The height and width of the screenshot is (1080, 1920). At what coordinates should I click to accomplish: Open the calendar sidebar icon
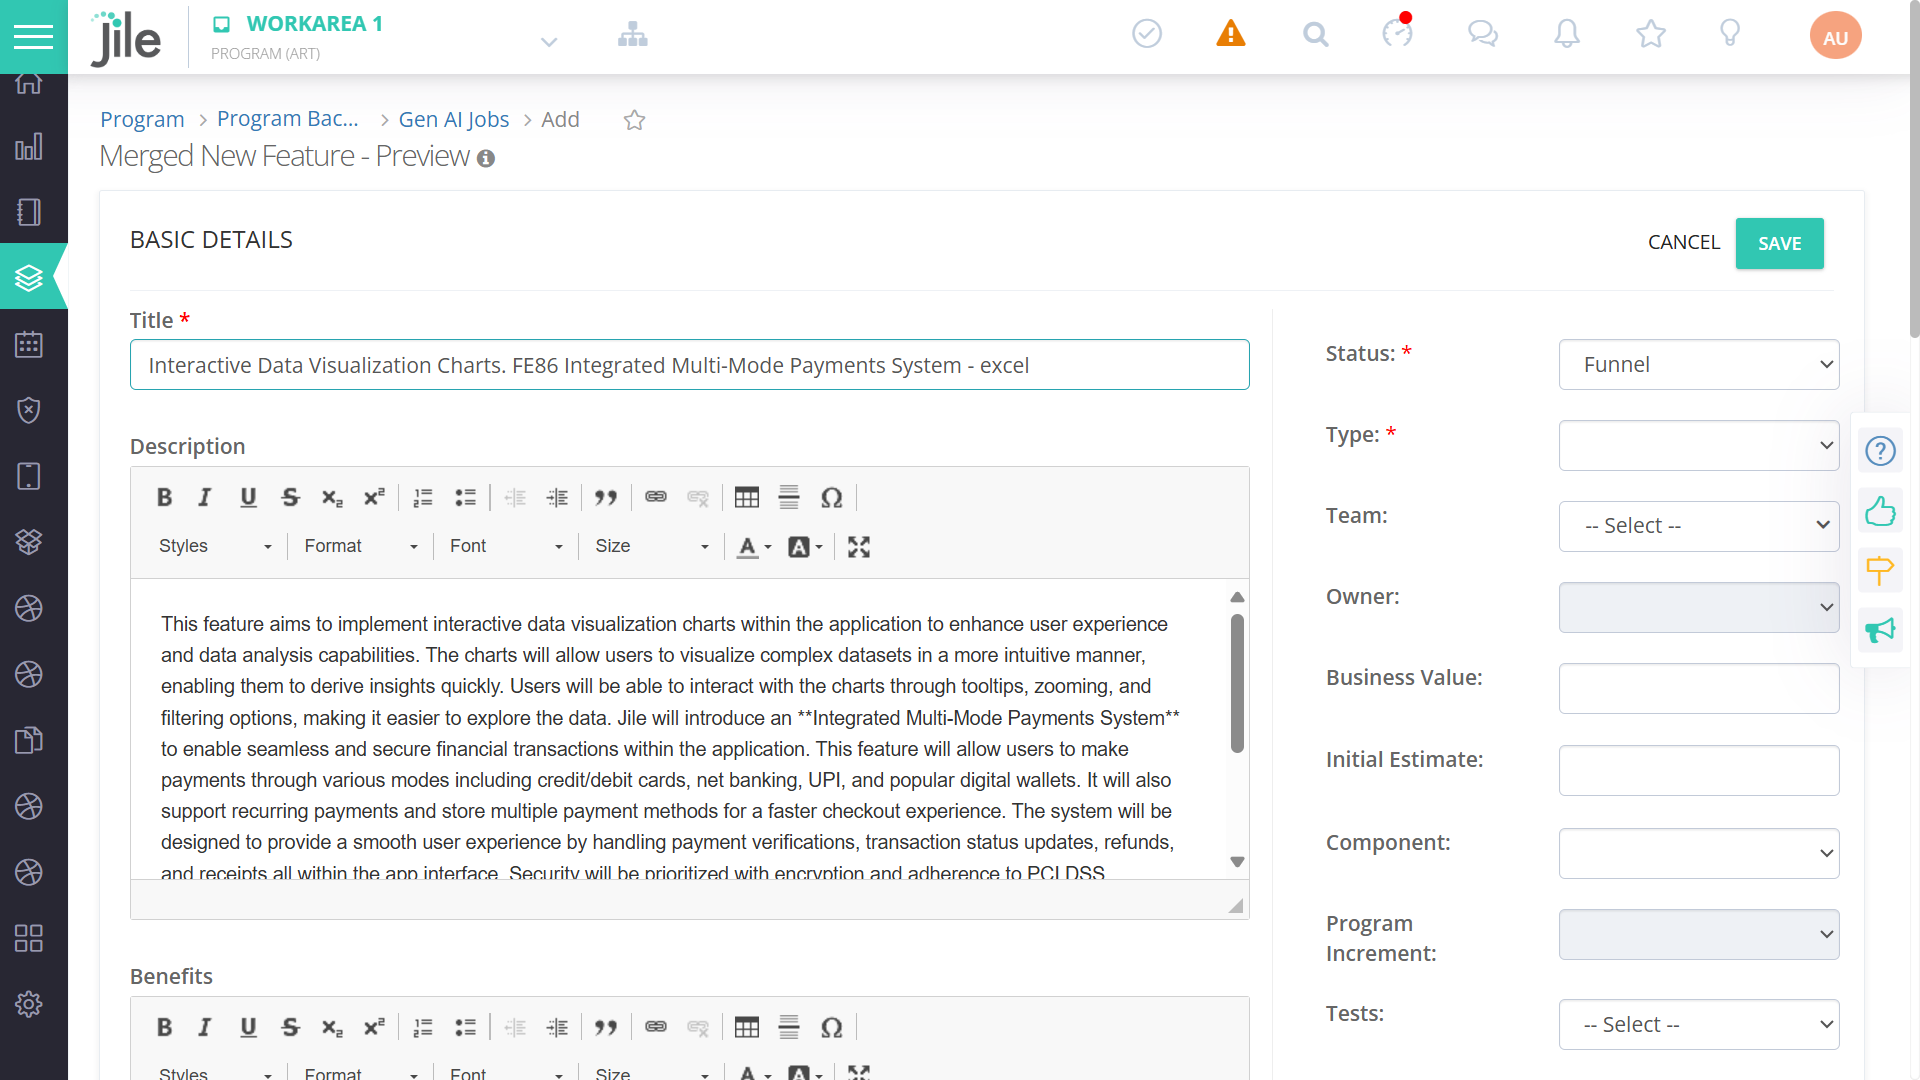[29, 344]
